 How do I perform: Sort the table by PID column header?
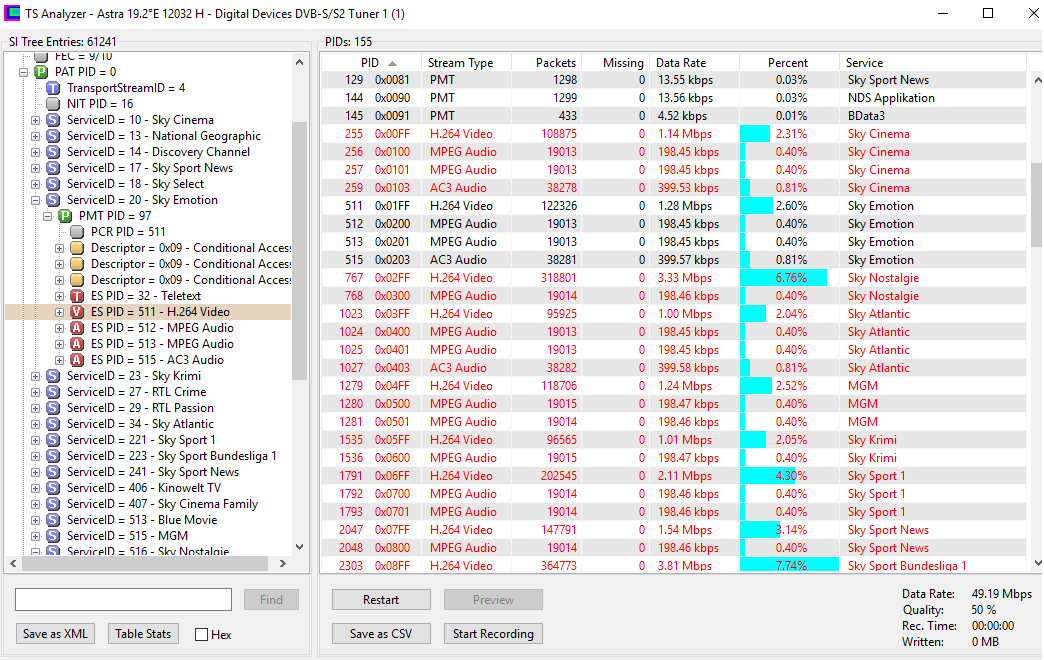coord(371,63)
